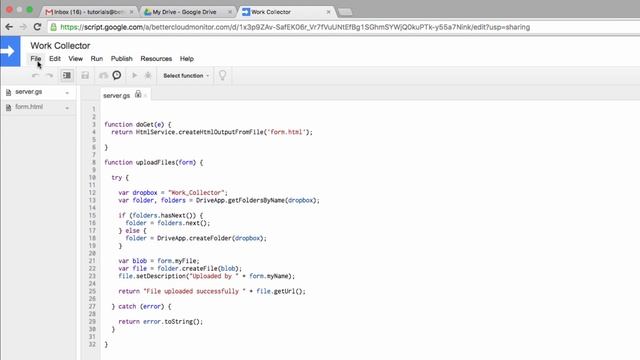Open a new browser tab
The image size is (640, 360).
[345, 12]
